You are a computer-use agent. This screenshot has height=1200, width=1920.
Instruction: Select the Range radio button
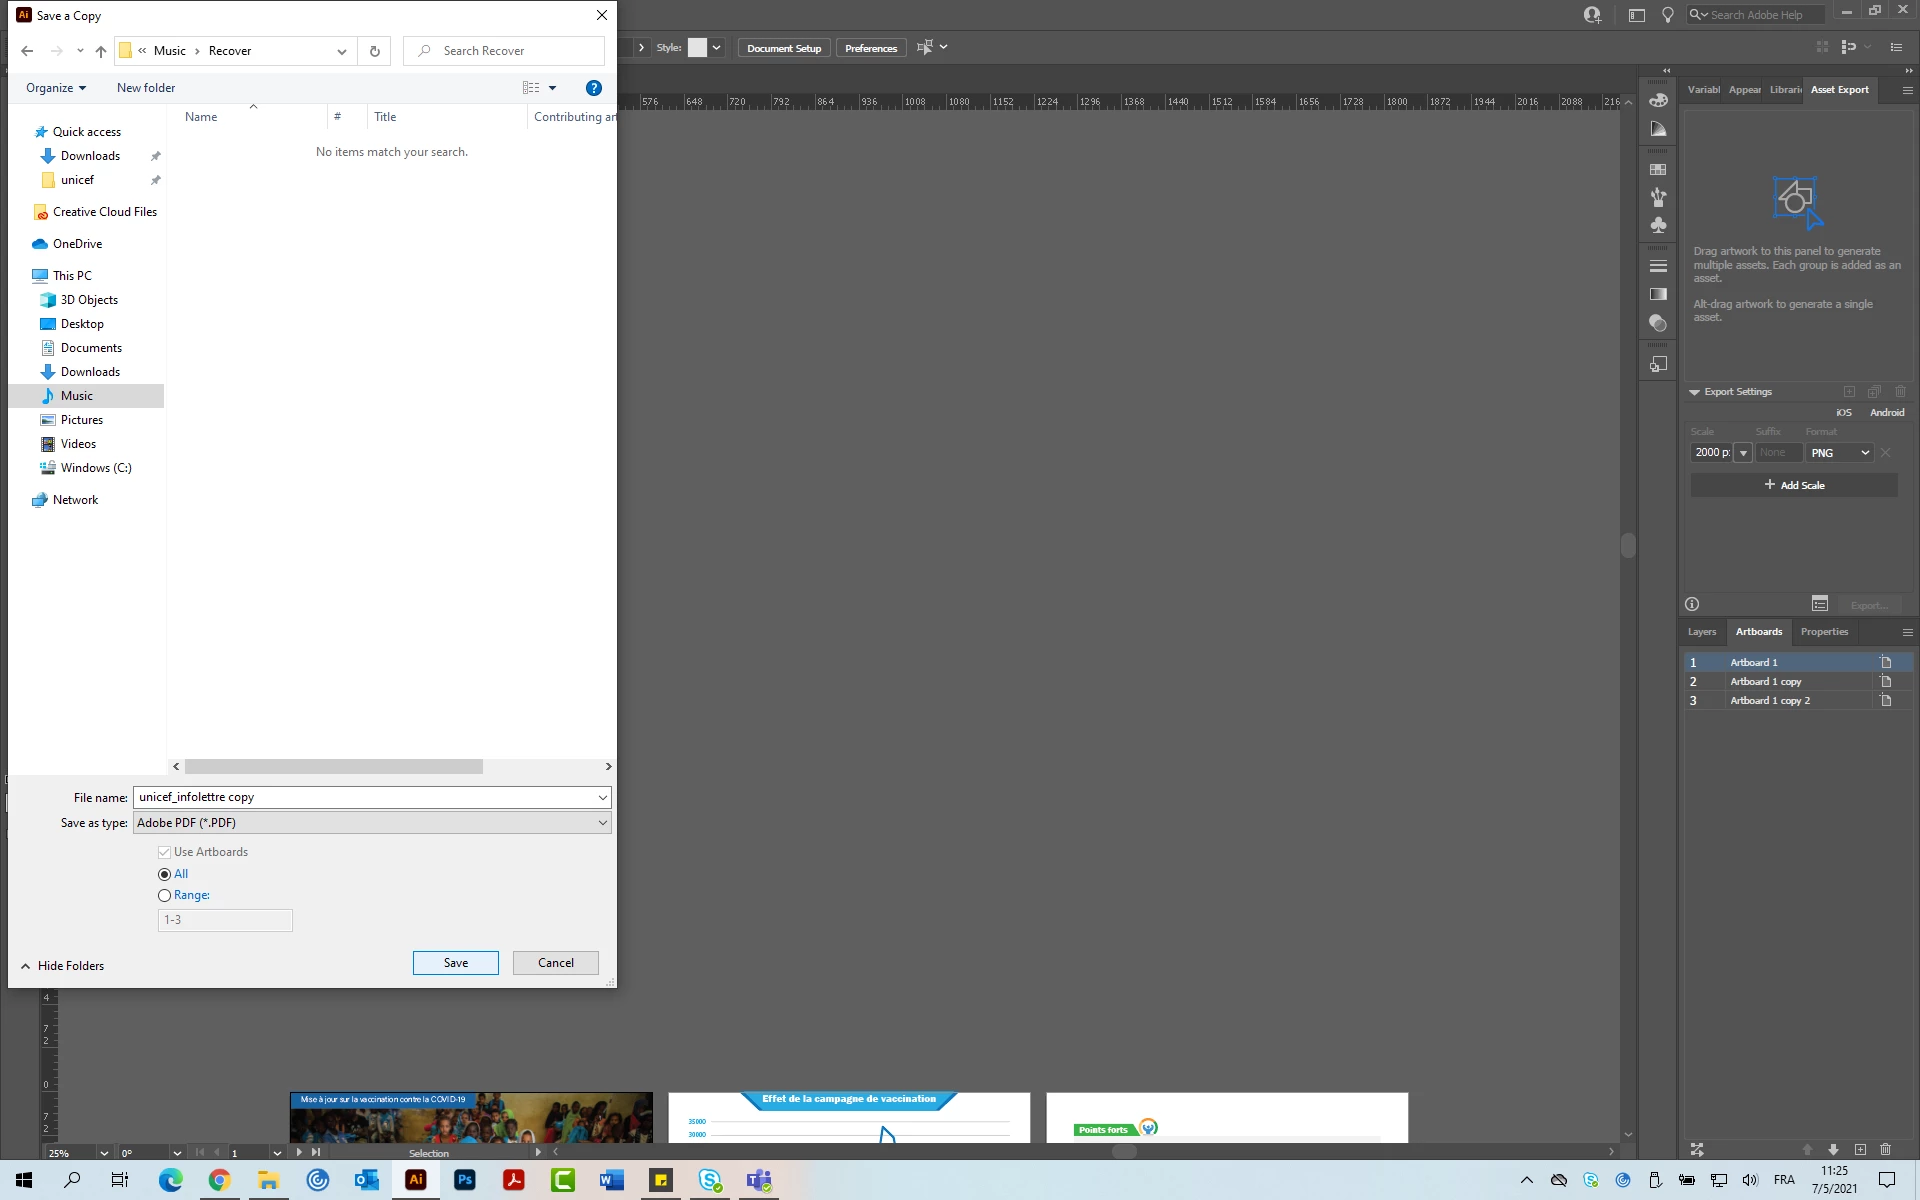(x=164, y=896)
